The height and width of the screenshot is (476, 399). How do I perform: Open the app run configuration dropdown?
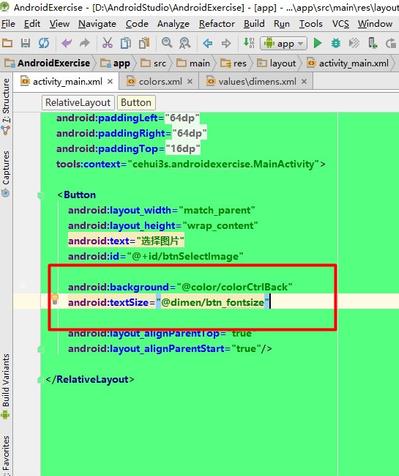pyautogui.click(x=283, y=43)
